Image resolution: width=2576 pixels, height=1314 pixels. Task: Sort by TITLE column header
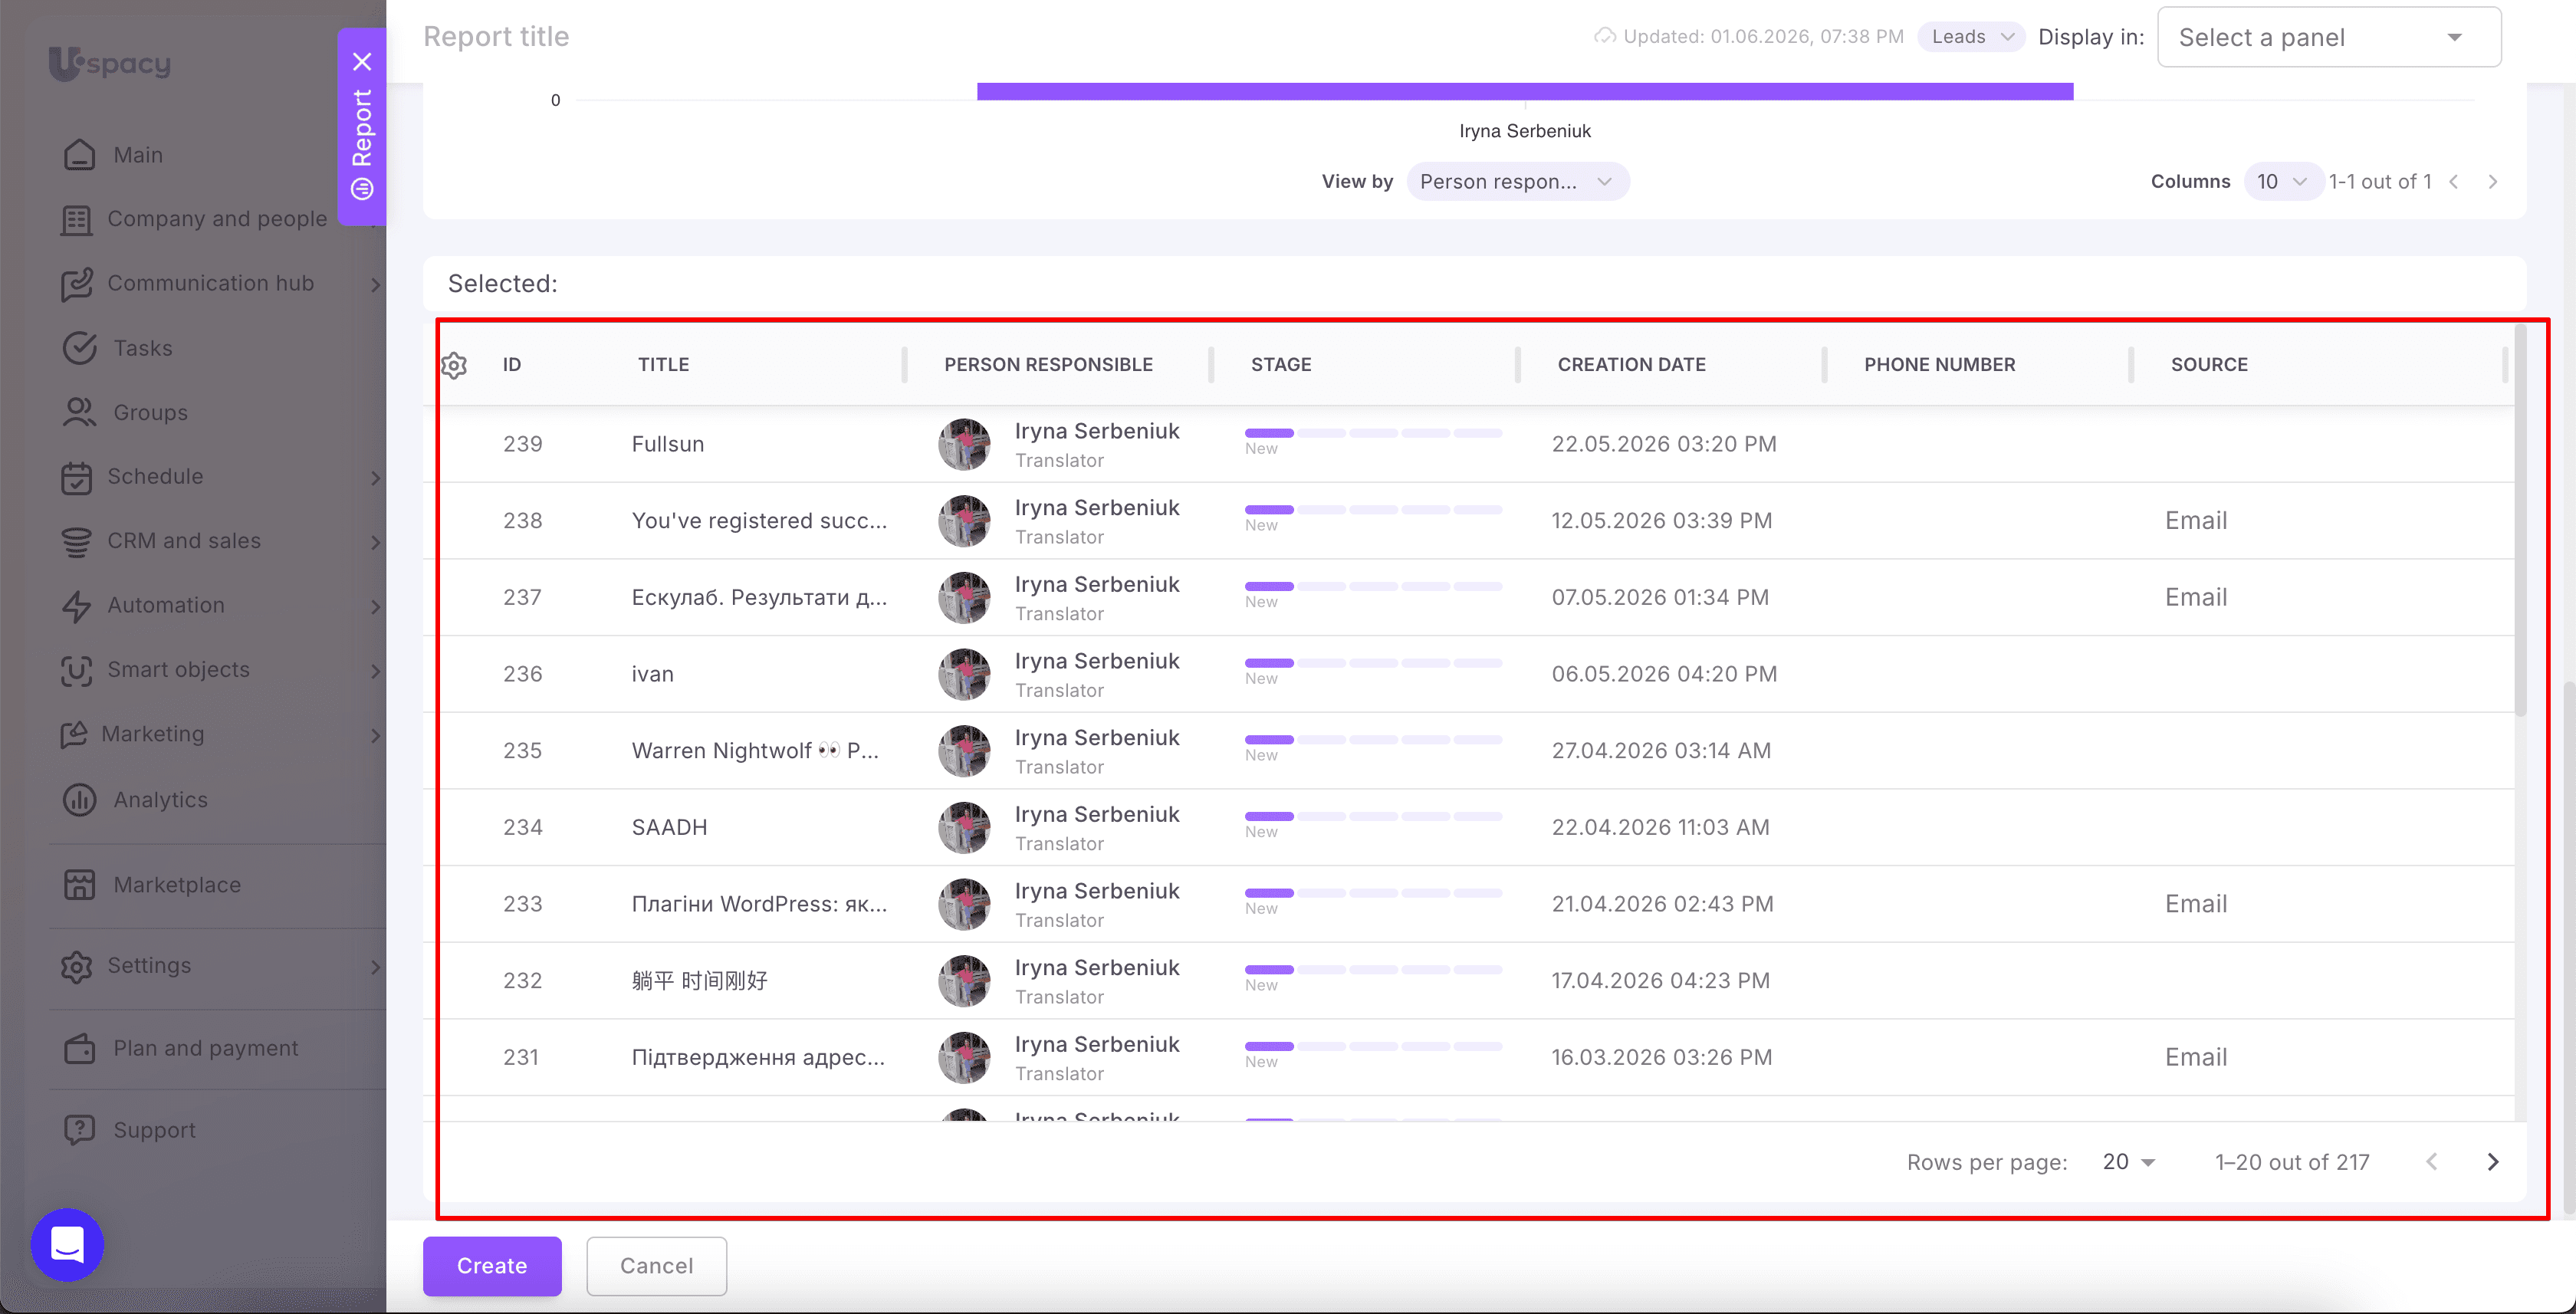tap(663, 365)
